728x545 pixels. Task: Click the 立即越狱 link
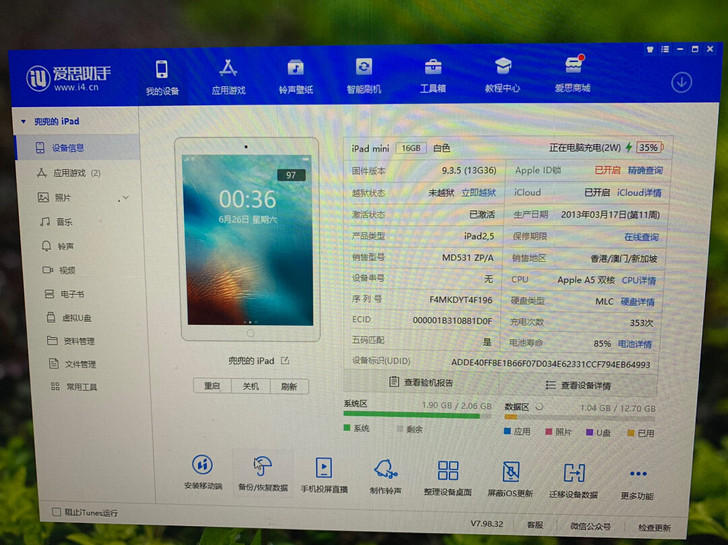pos(478,193)
